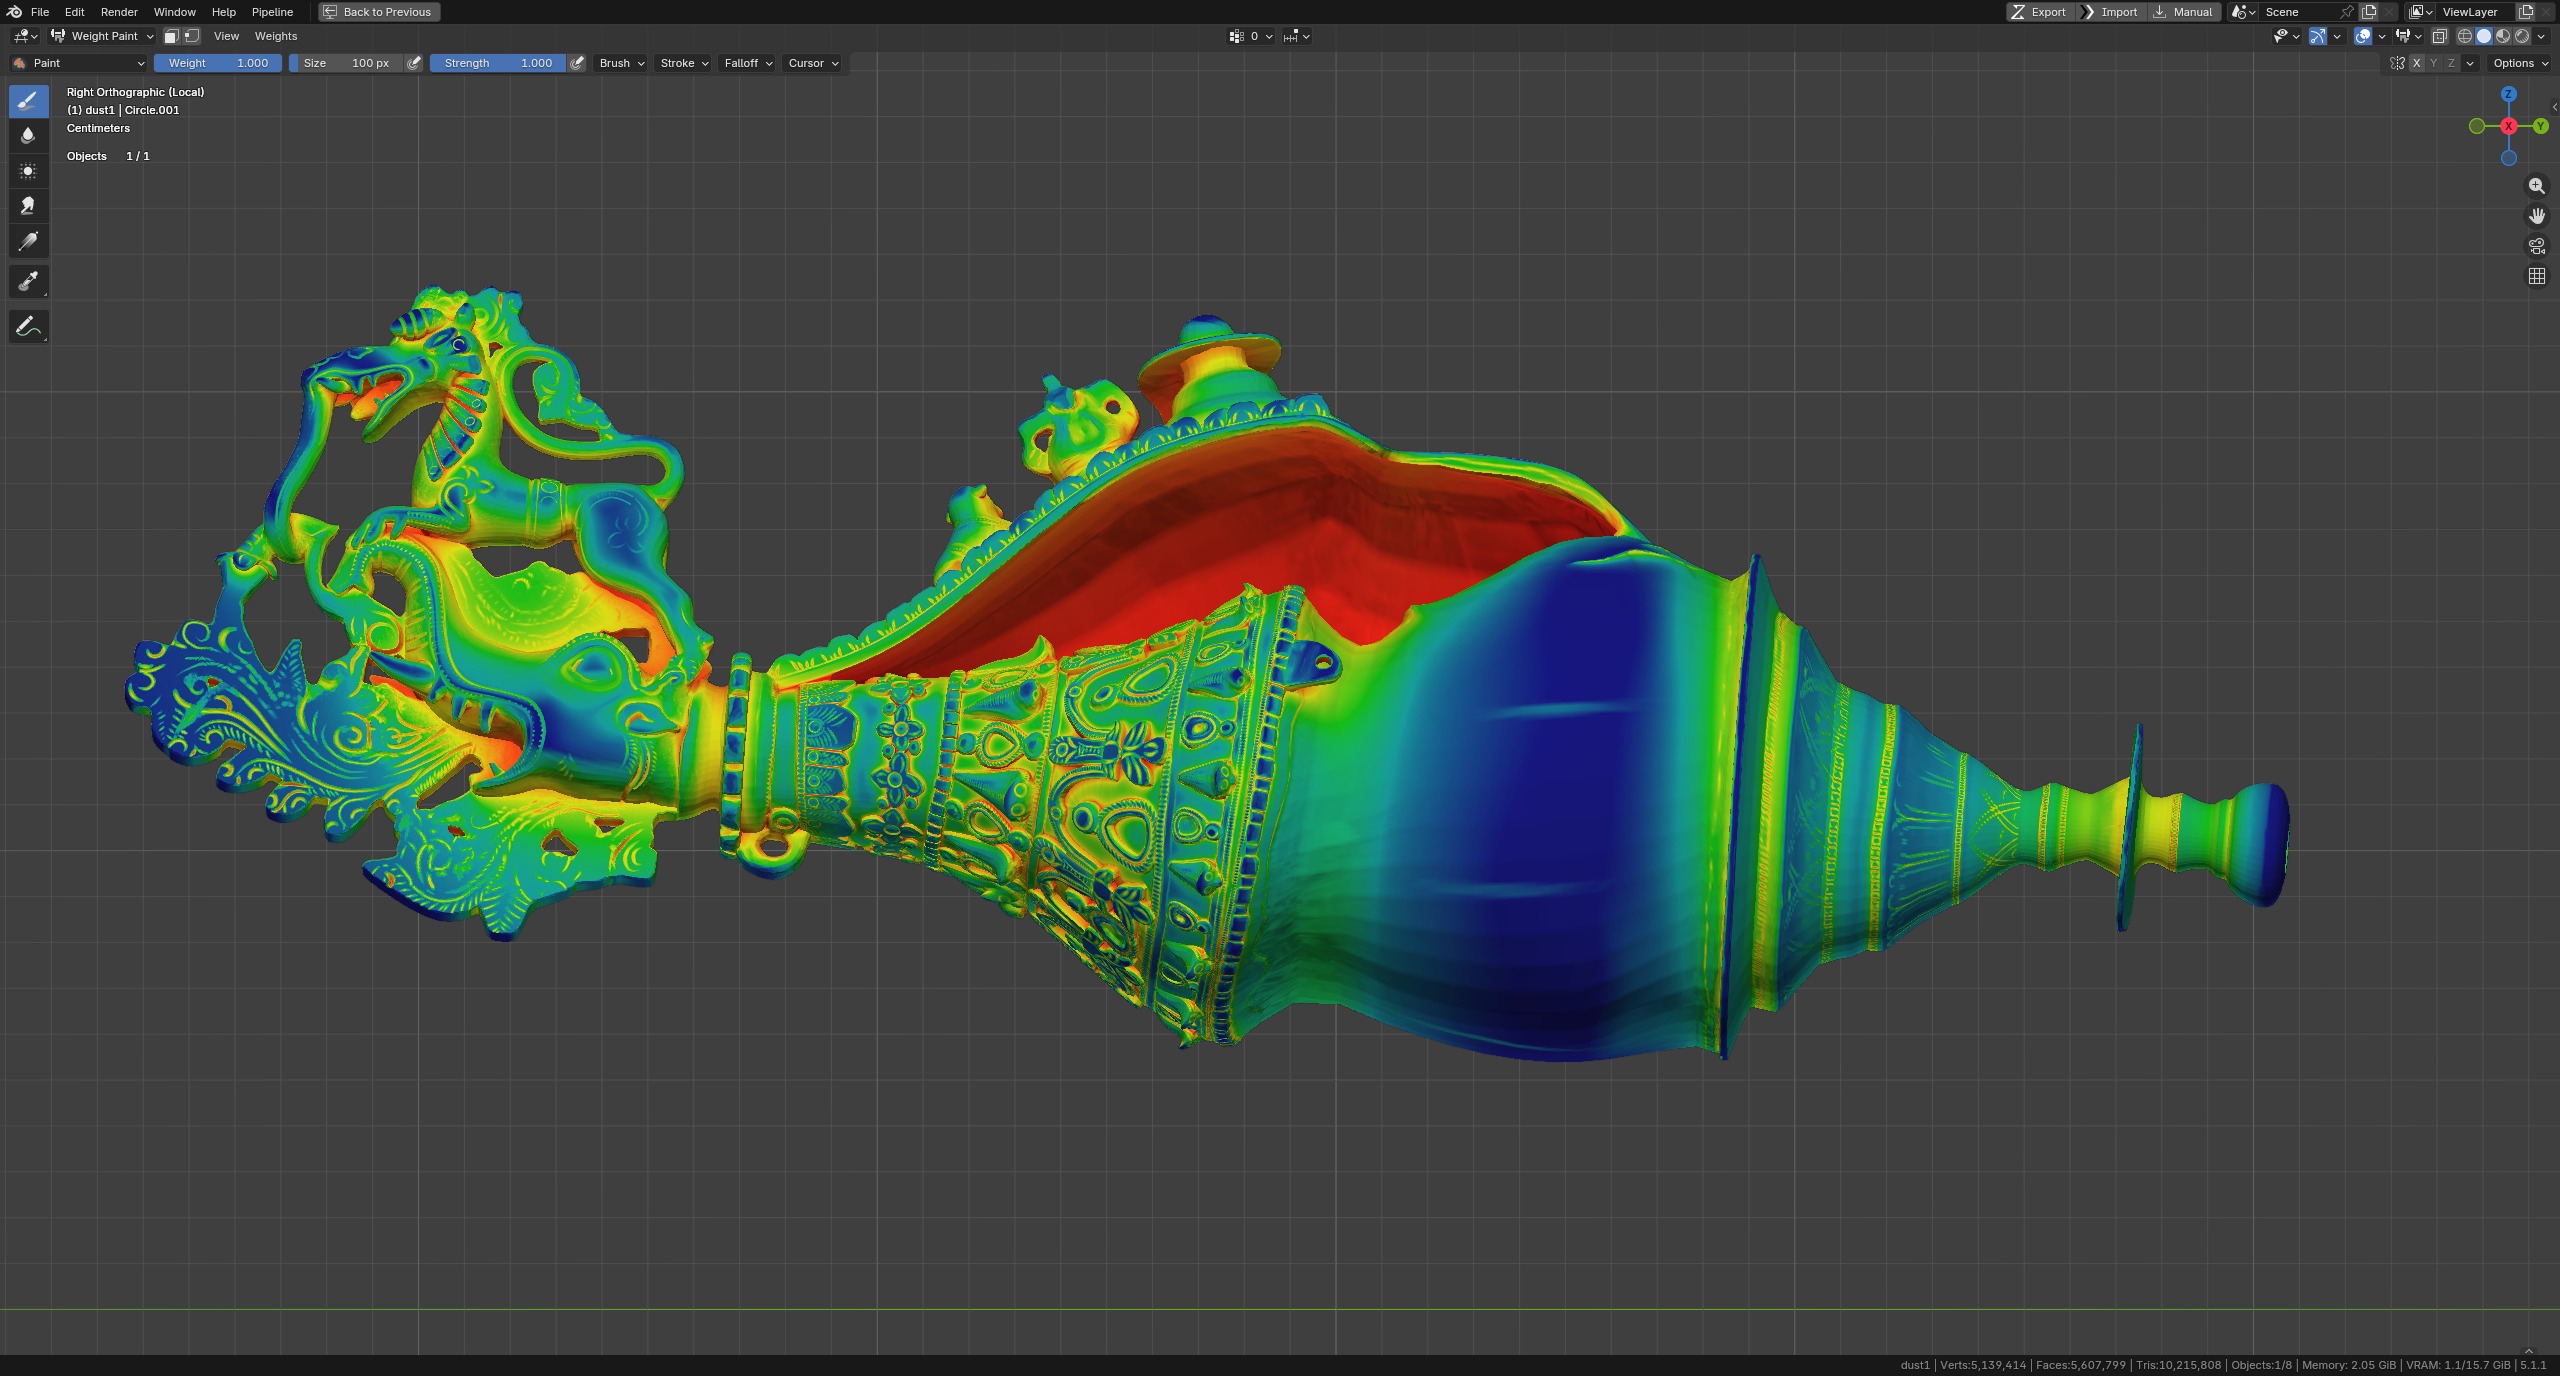Toggle Z-axis mirror symmetry

point(2451,63)
